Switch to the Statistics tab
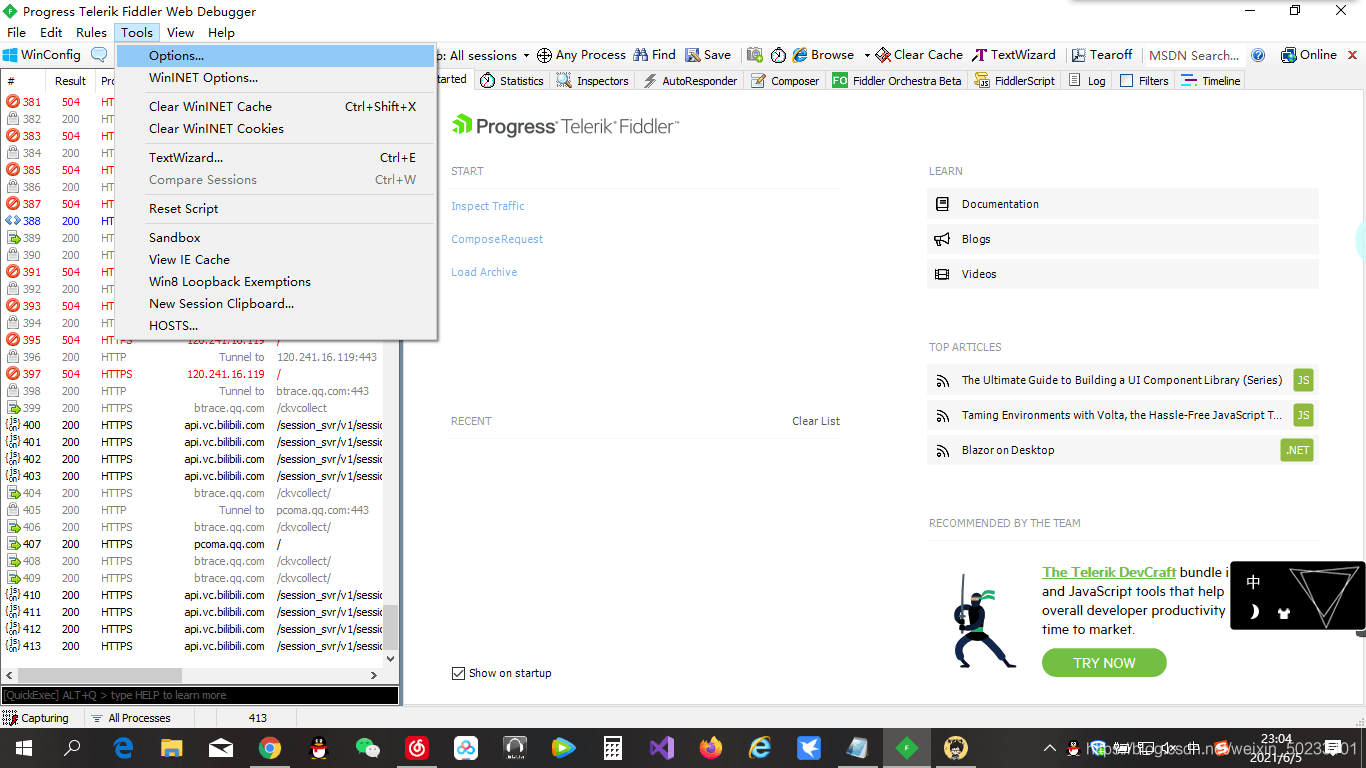Viewport: 1366px width, 768px height. point(512,81)
